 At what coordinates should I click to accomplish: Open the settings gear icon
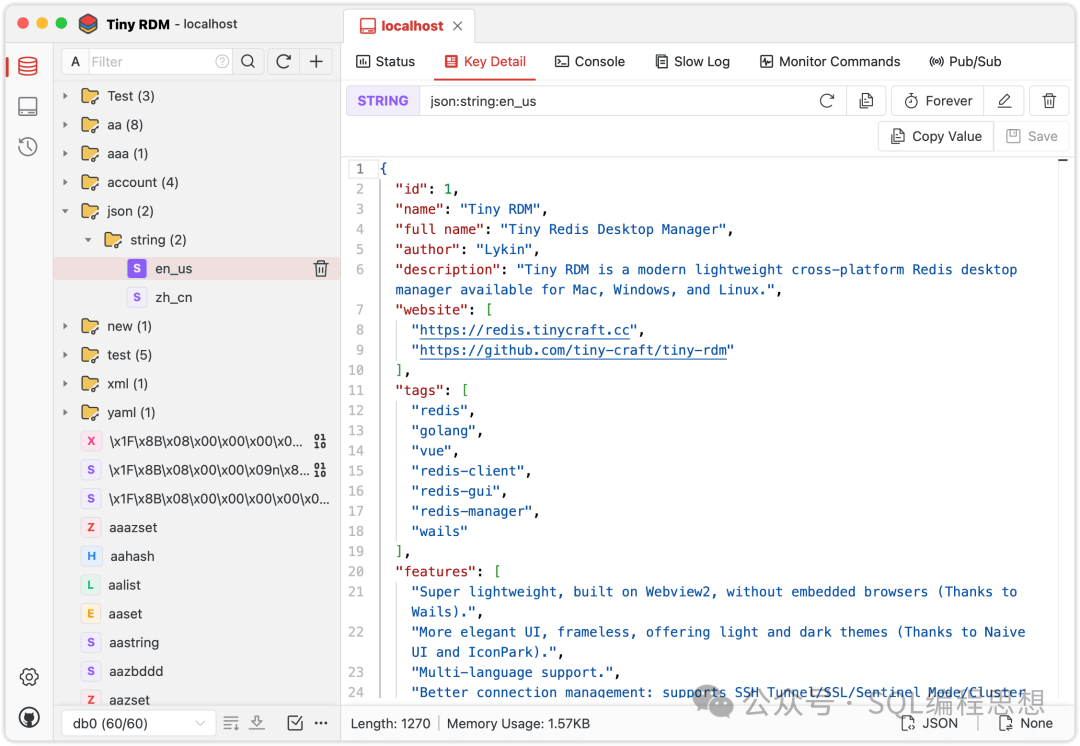tap(29, 677)
